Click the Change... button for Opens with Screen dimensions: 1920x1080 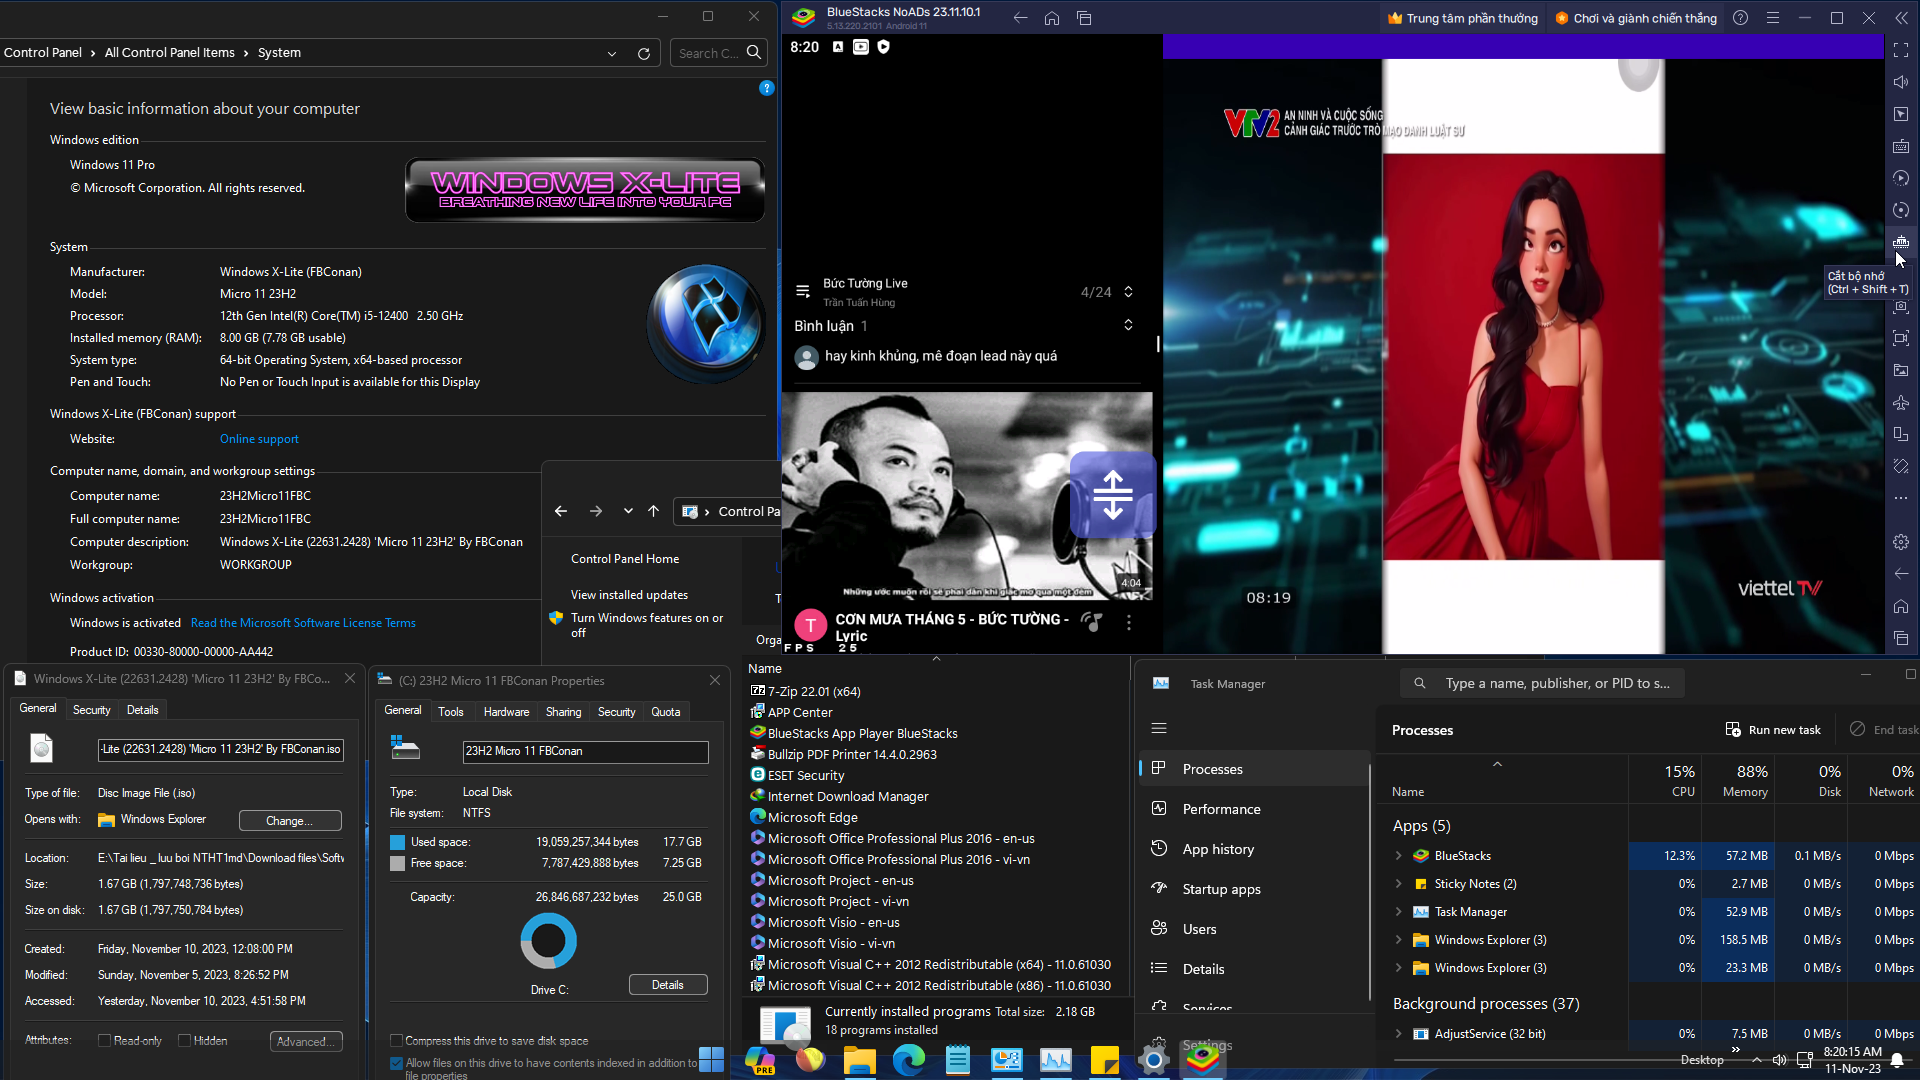click(290, 821)
